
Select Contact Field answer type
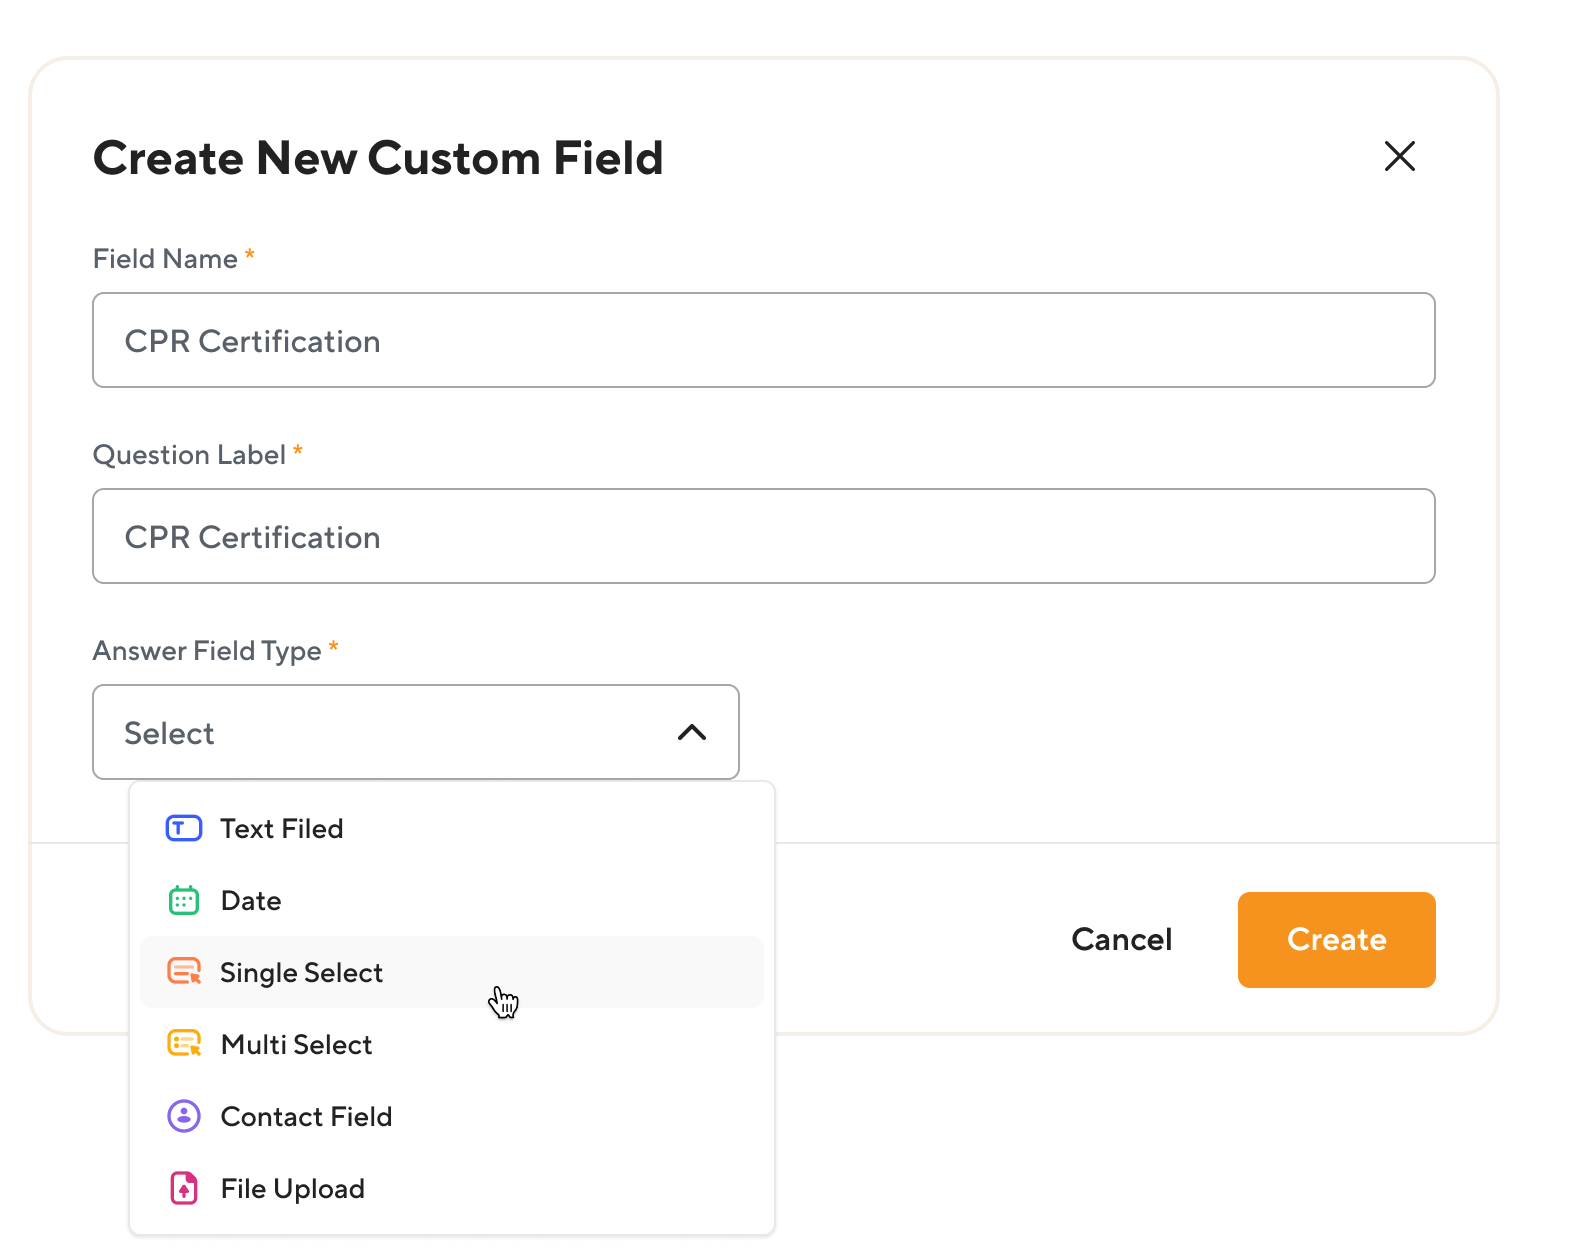(306, 1117)
